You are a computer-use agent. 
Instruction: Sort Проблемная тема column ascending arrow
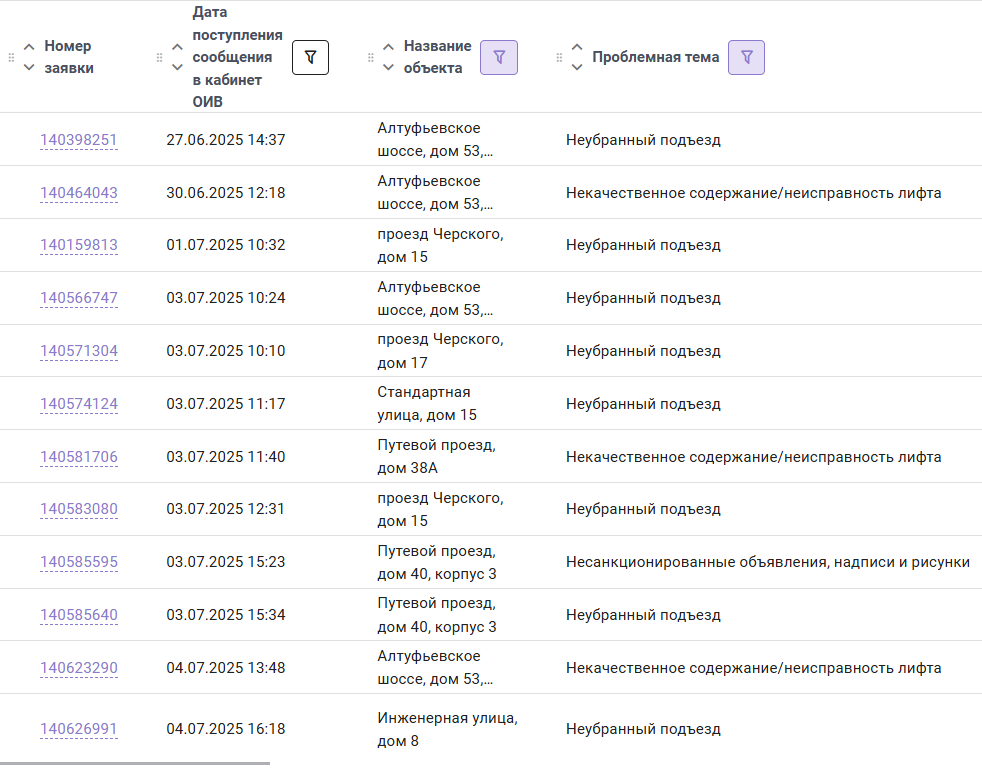pyautogui.click(x=577, y=47)
